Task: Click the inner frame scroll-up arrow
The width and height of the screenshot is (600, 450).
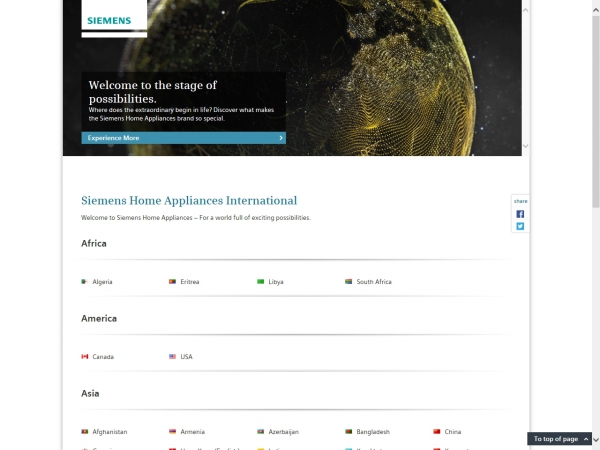Action: [x=525, y=10]
